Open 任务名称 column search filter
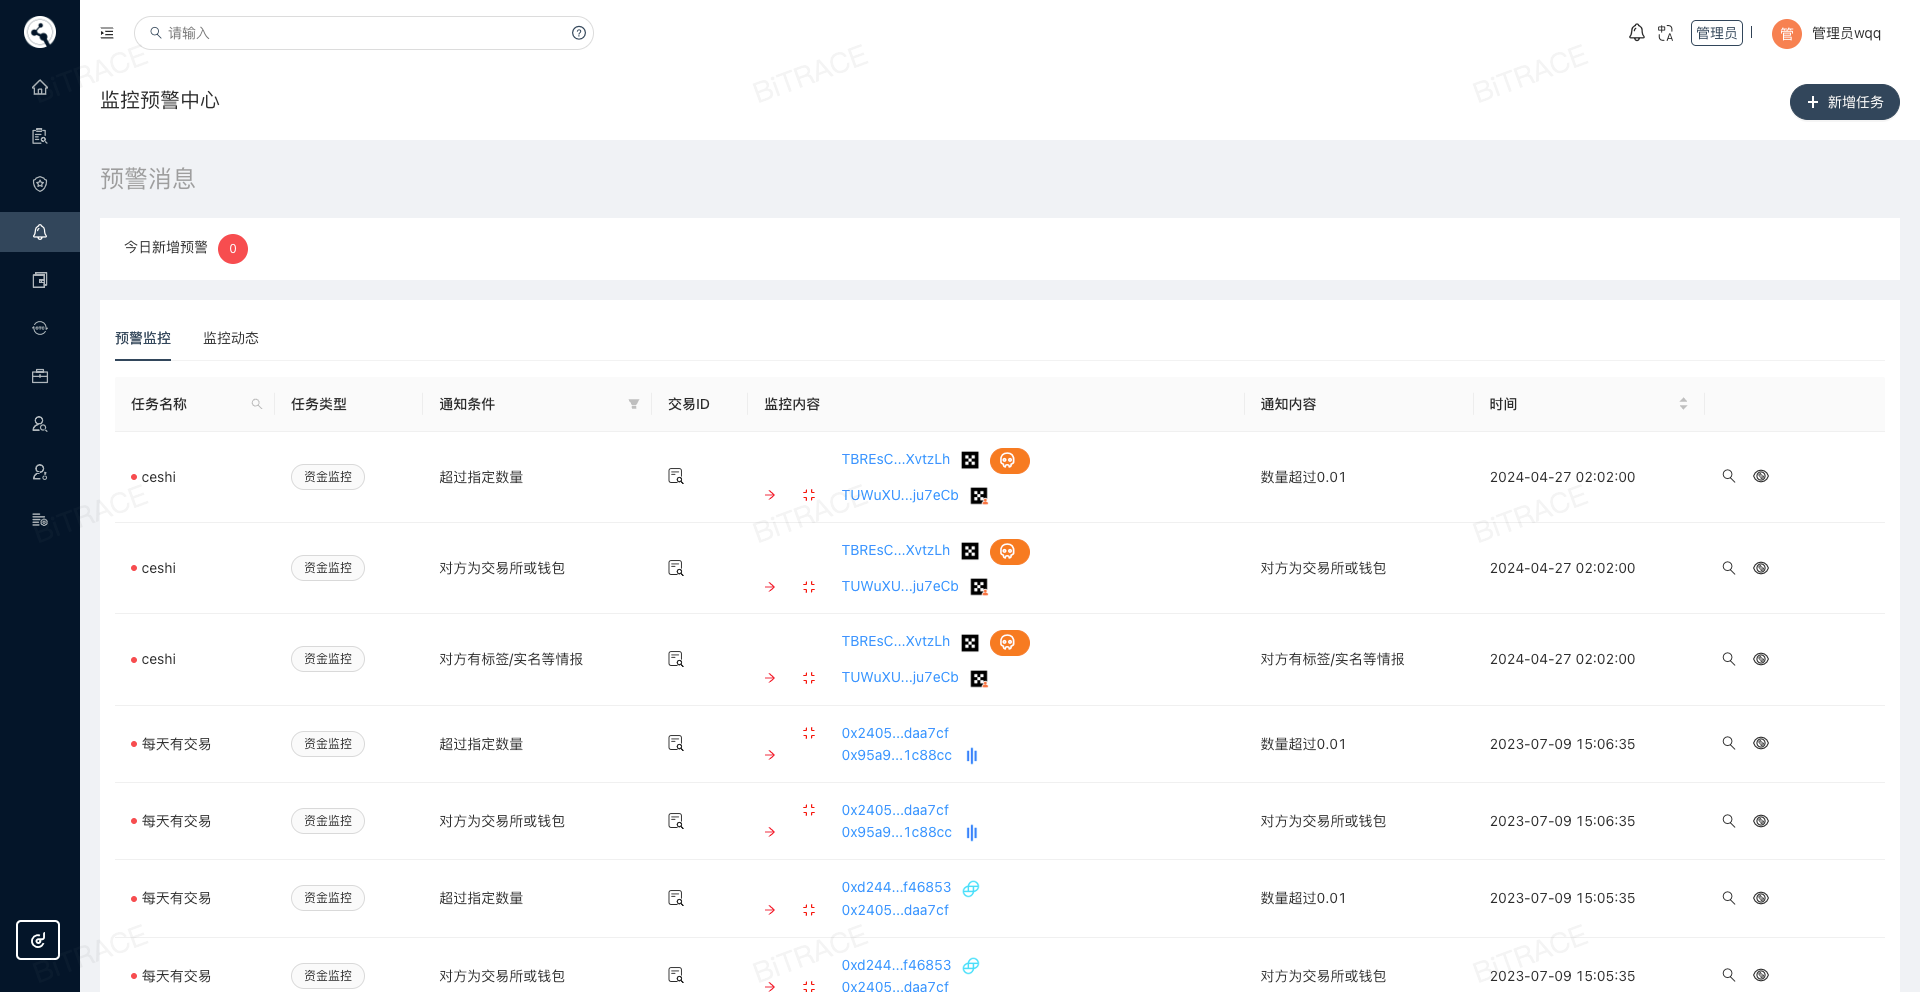1920x992 pixels. tap(257, 404)
